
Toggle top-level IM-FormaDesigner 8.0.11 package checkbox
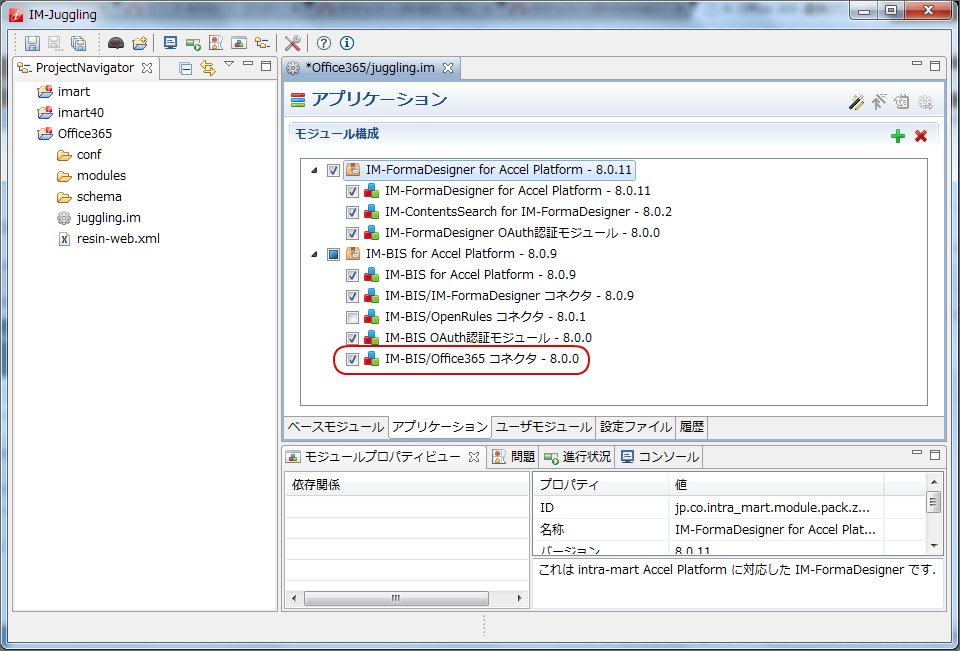(x=333, y=170)
